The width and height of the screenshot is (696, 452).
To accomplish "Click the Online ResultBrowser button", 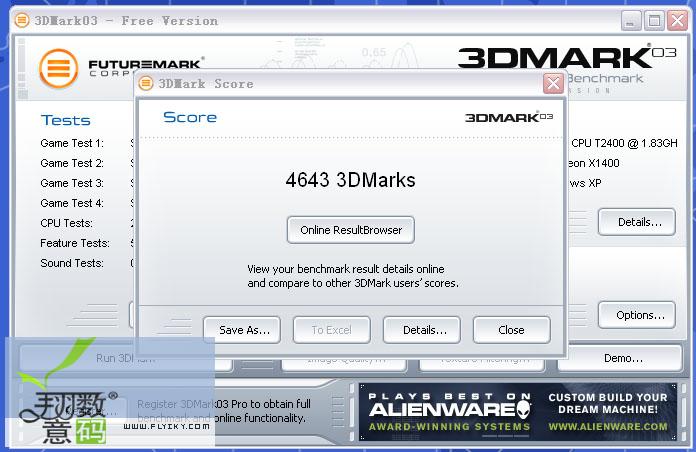I will (351, 230).
